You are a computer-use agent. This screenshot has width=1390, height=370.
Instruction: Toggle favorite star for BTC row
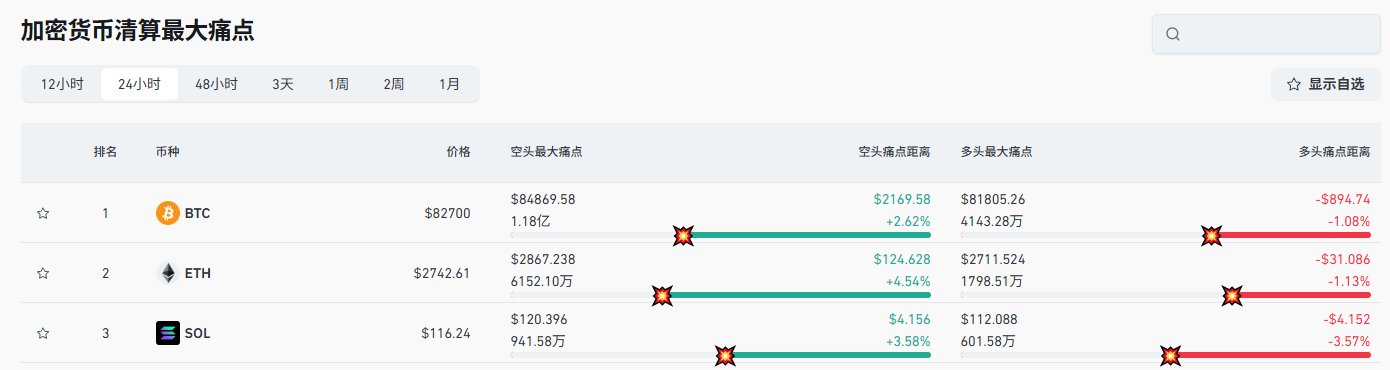click(43, 213)
